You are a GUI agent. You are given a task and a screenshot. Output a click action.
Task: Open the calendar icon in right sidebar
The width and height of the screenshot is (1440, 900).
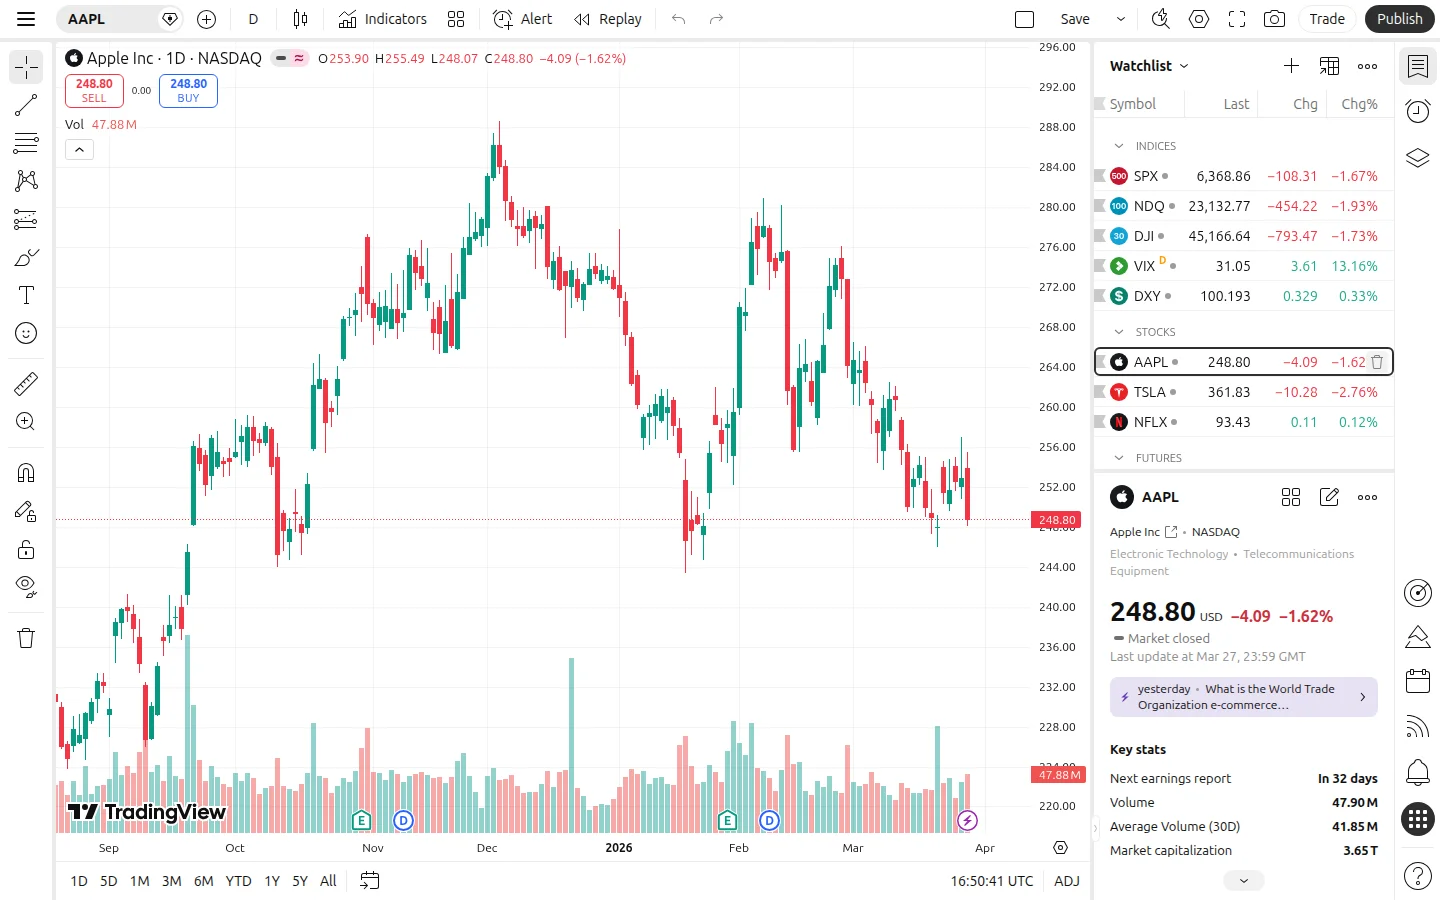1417,681
